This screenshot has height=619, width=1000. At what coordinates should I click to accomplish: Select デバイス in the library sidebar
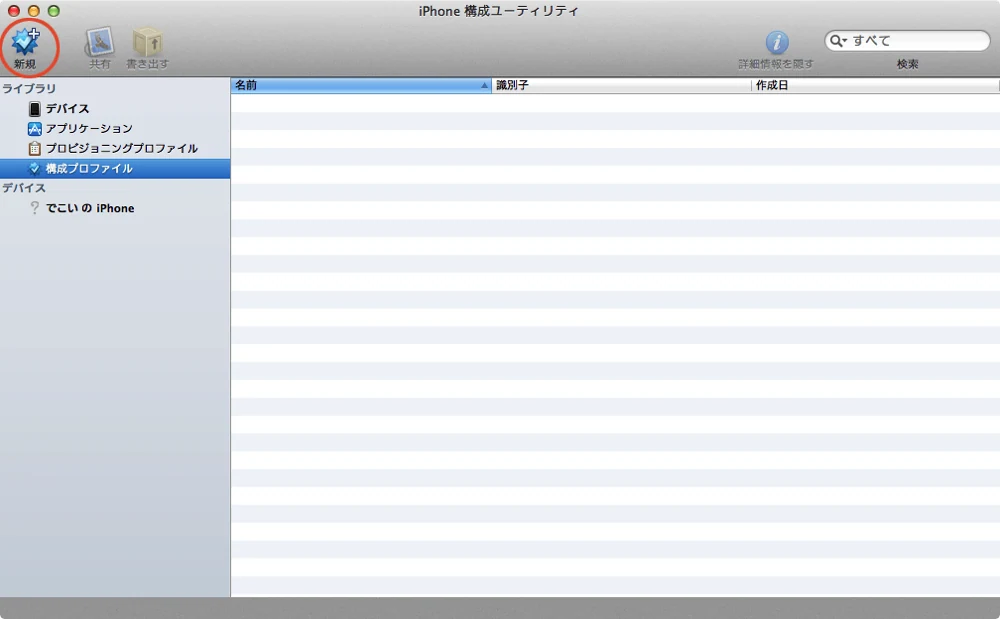click(115, 109)
